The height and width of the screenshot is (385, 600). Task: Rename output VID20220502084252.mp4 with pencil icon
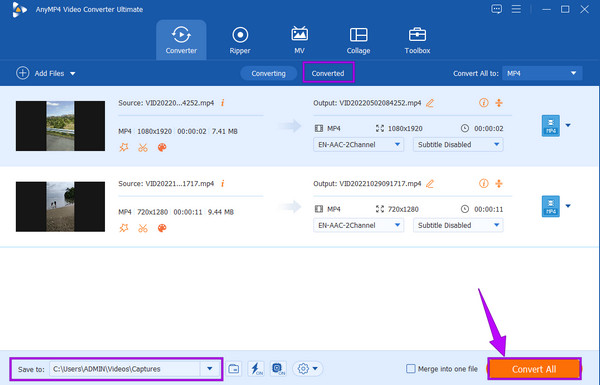coord(430,103)
